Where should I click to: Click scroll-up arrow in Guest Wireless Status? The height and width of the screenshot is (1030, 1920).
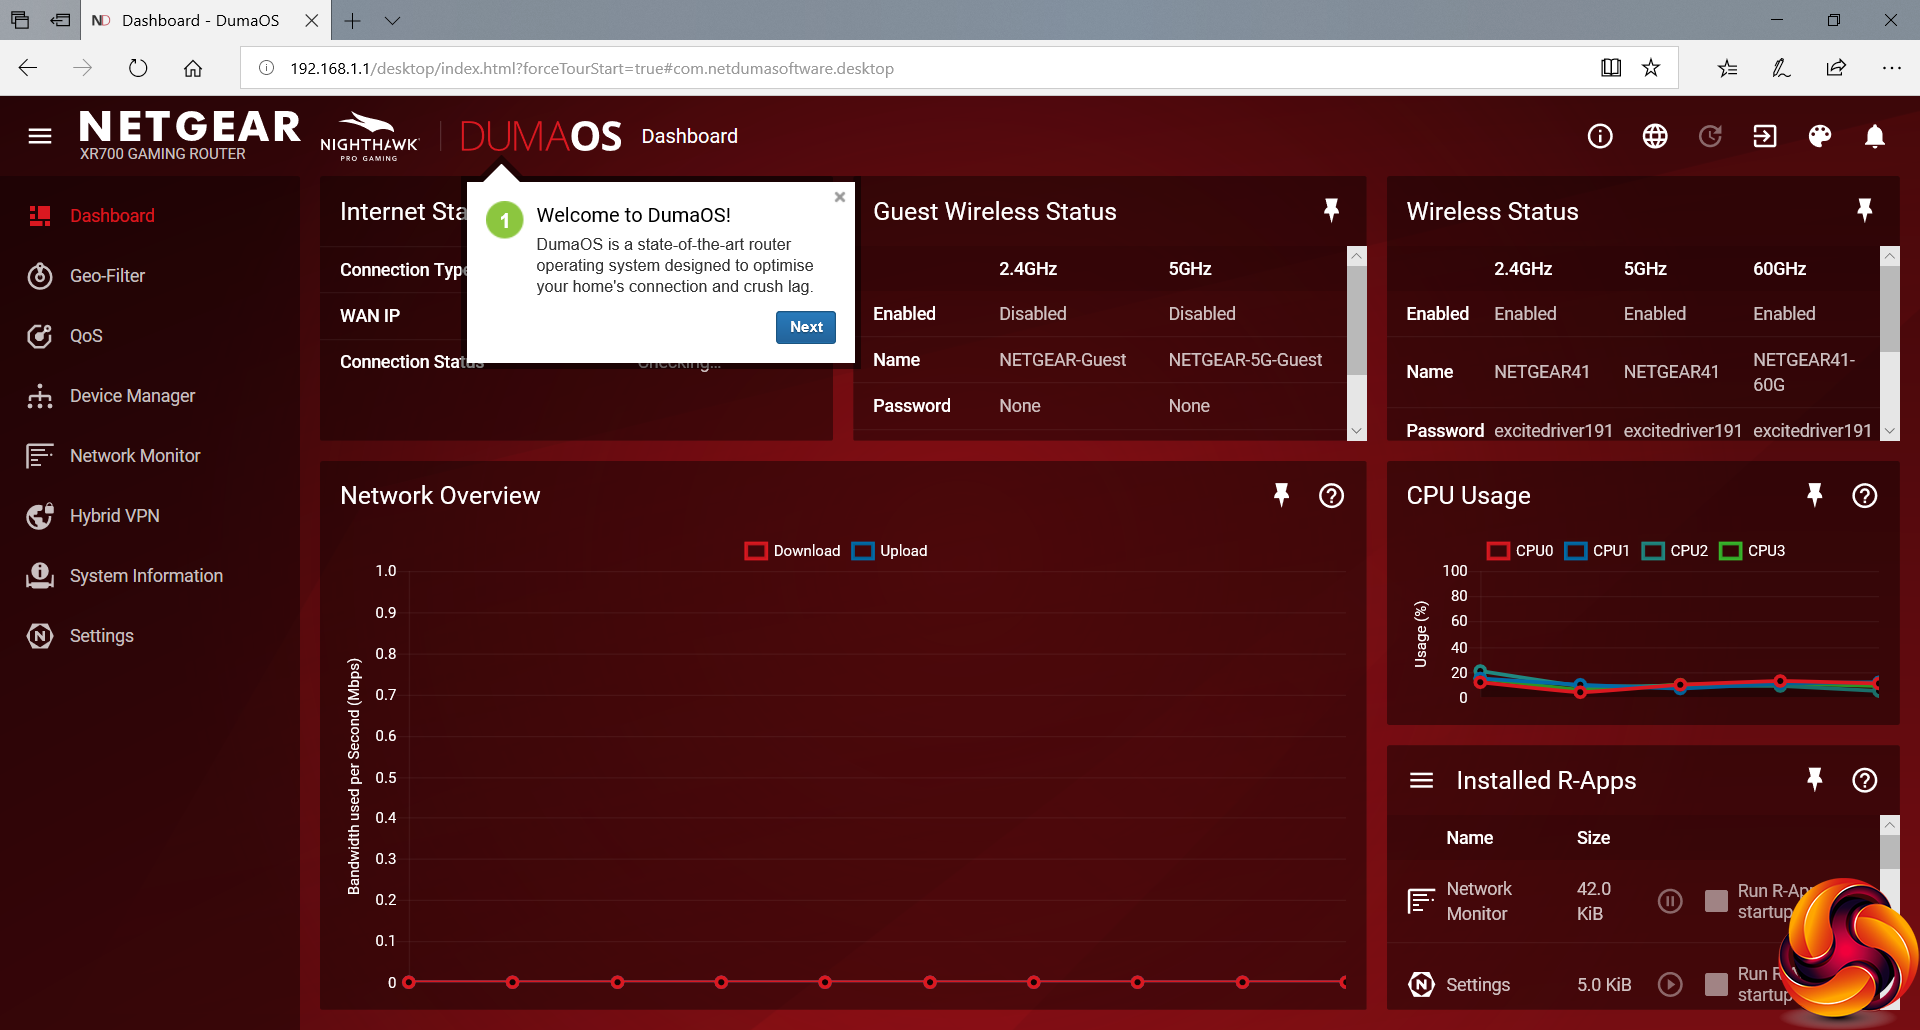[1356, 256]
